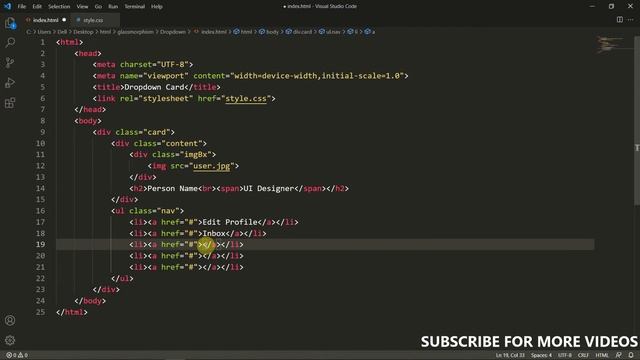Click line number 22 in gutter
640x360 pixels.
pos(40,278)
